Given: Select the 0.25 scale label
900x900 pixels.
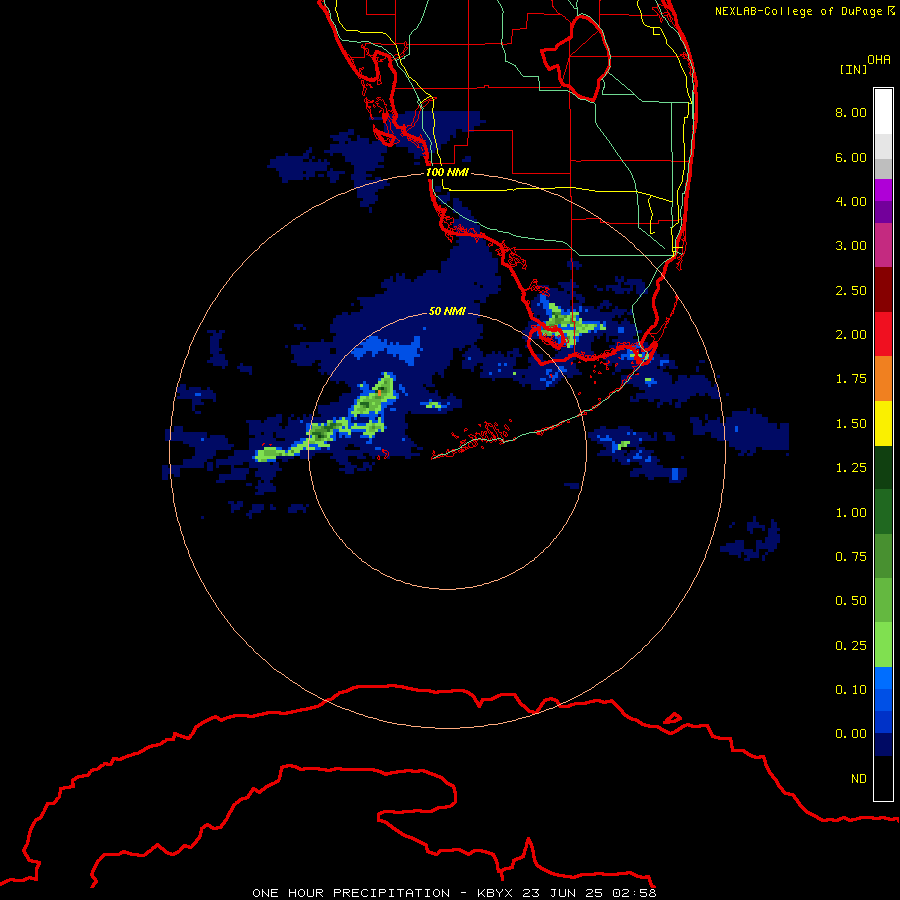Looking at the screenshot, I should 851,646.
